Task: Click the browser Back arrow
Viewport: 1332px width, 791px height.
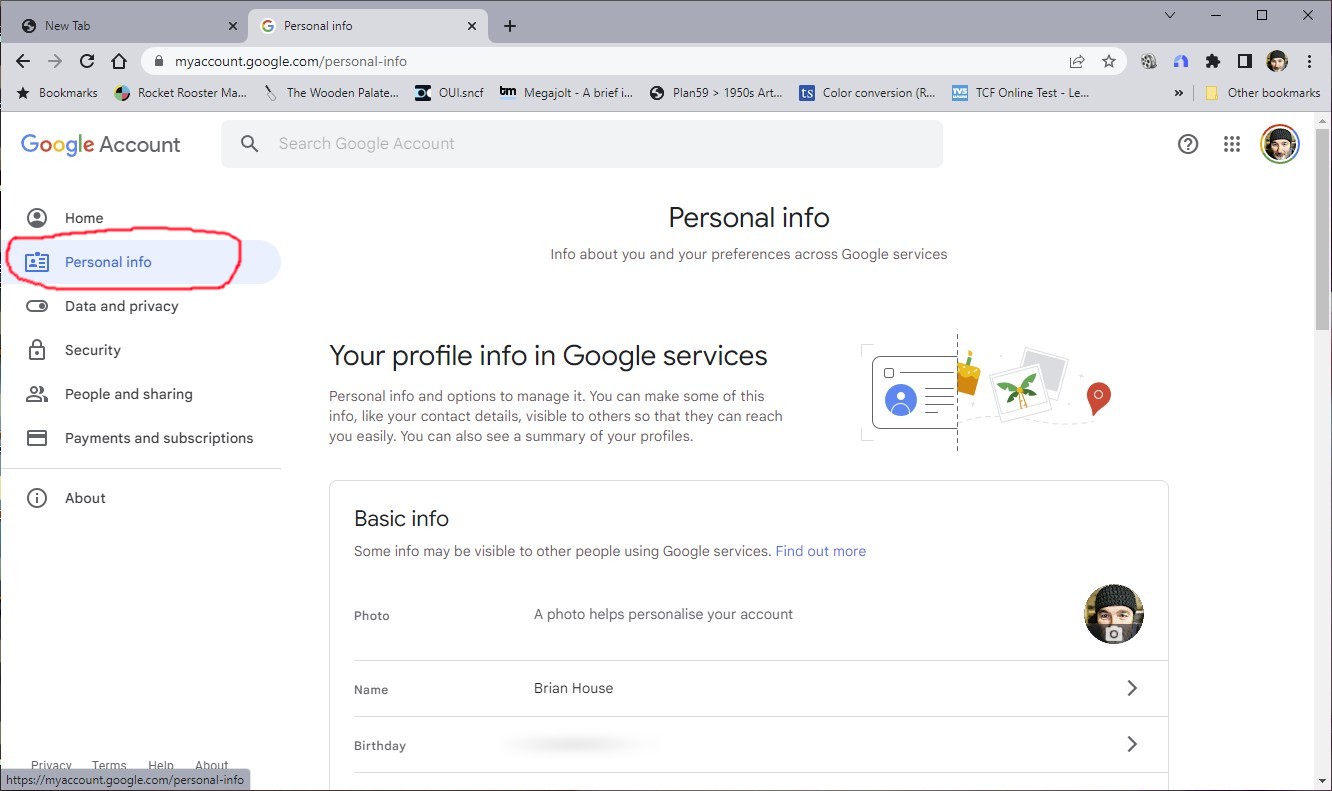Action: [x=23, y=61]
